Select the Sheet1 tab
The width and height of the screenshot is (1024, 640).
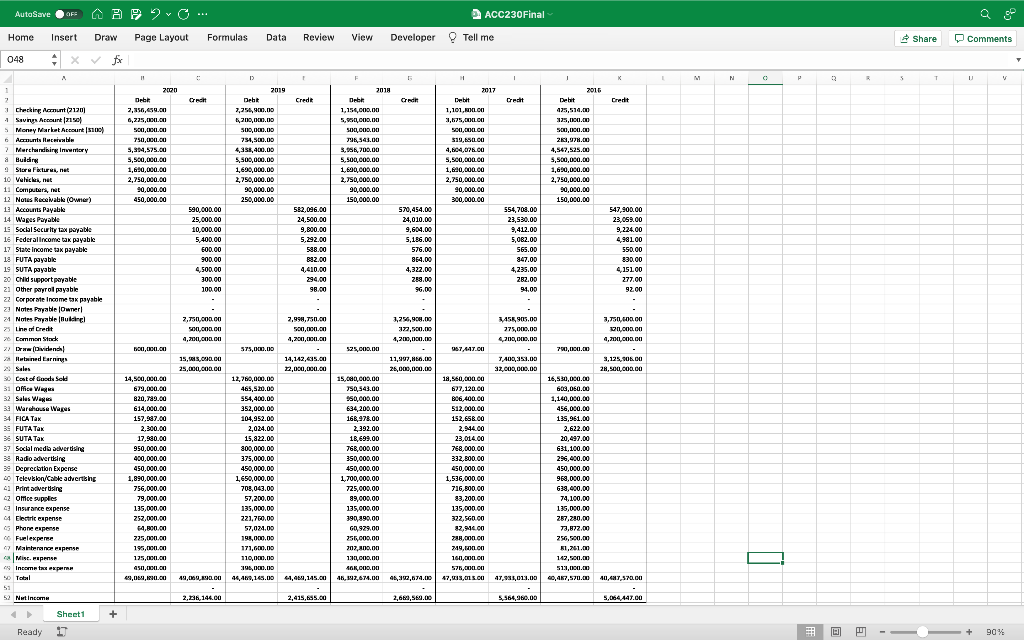(70, 613)
